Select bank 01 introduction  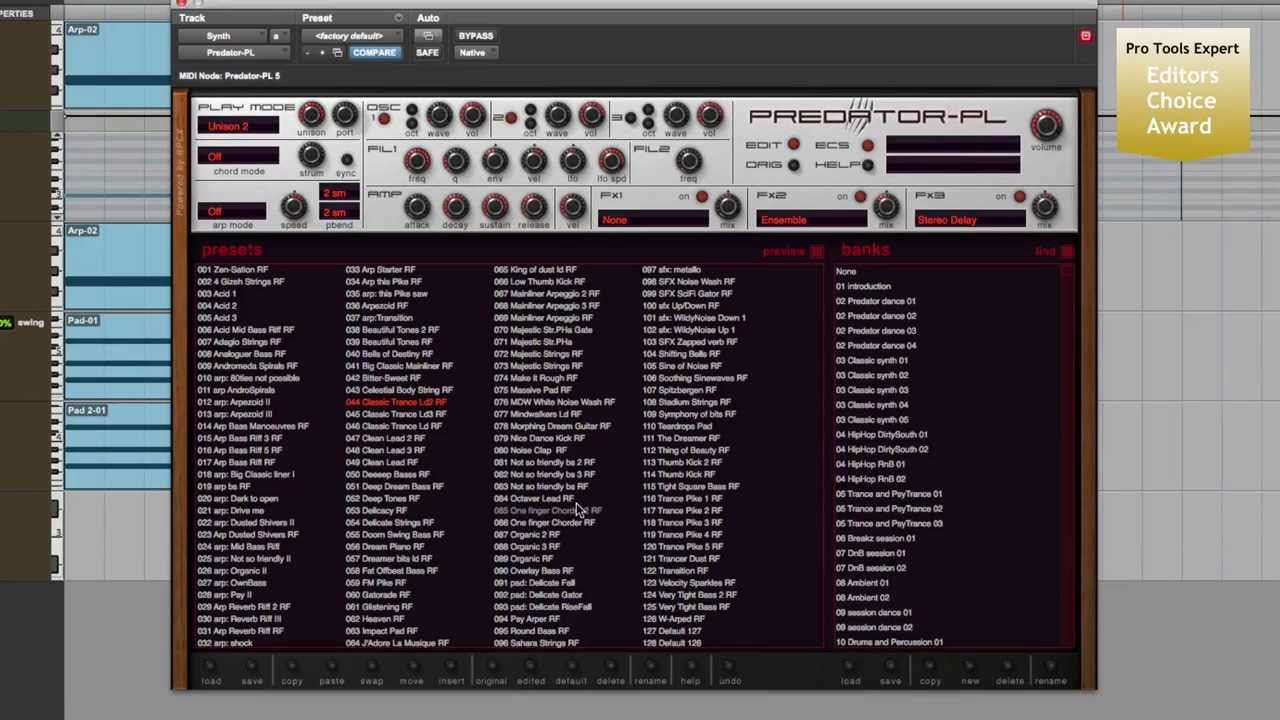click(863, 286)
